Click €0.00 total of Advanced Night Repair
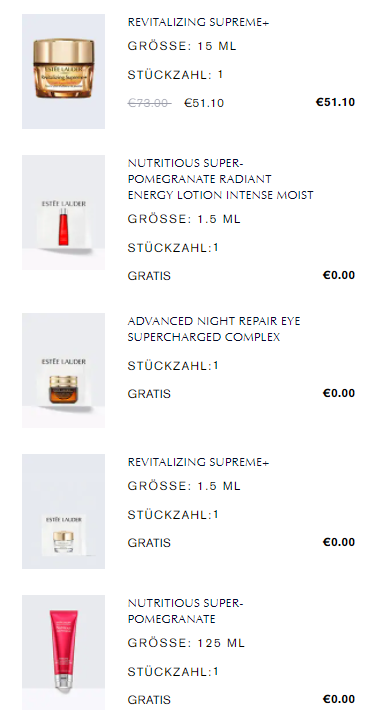The width and height of the screenshot is (372, 727). [x=339, y=393]
